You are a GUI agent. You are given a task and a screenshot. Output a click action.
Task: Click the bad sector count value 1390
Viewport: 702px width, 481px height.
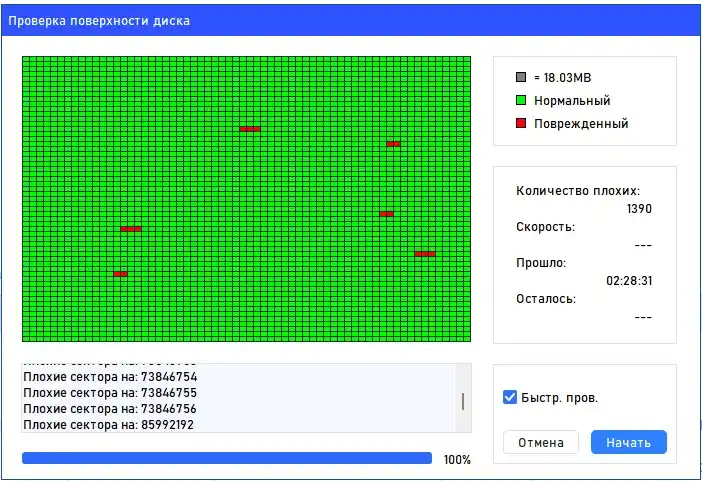click(639, 209)
